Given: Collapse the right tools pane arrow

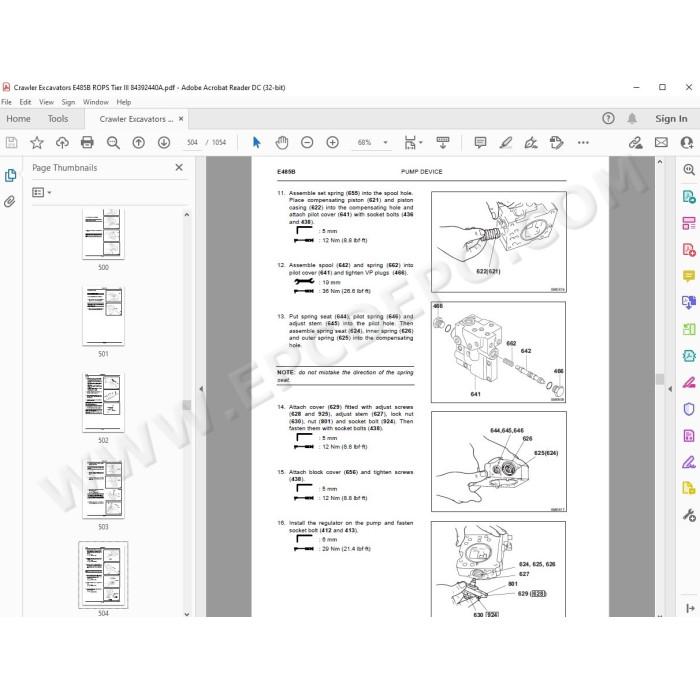Looking at the screenshot, I should (x=670, y=389).
